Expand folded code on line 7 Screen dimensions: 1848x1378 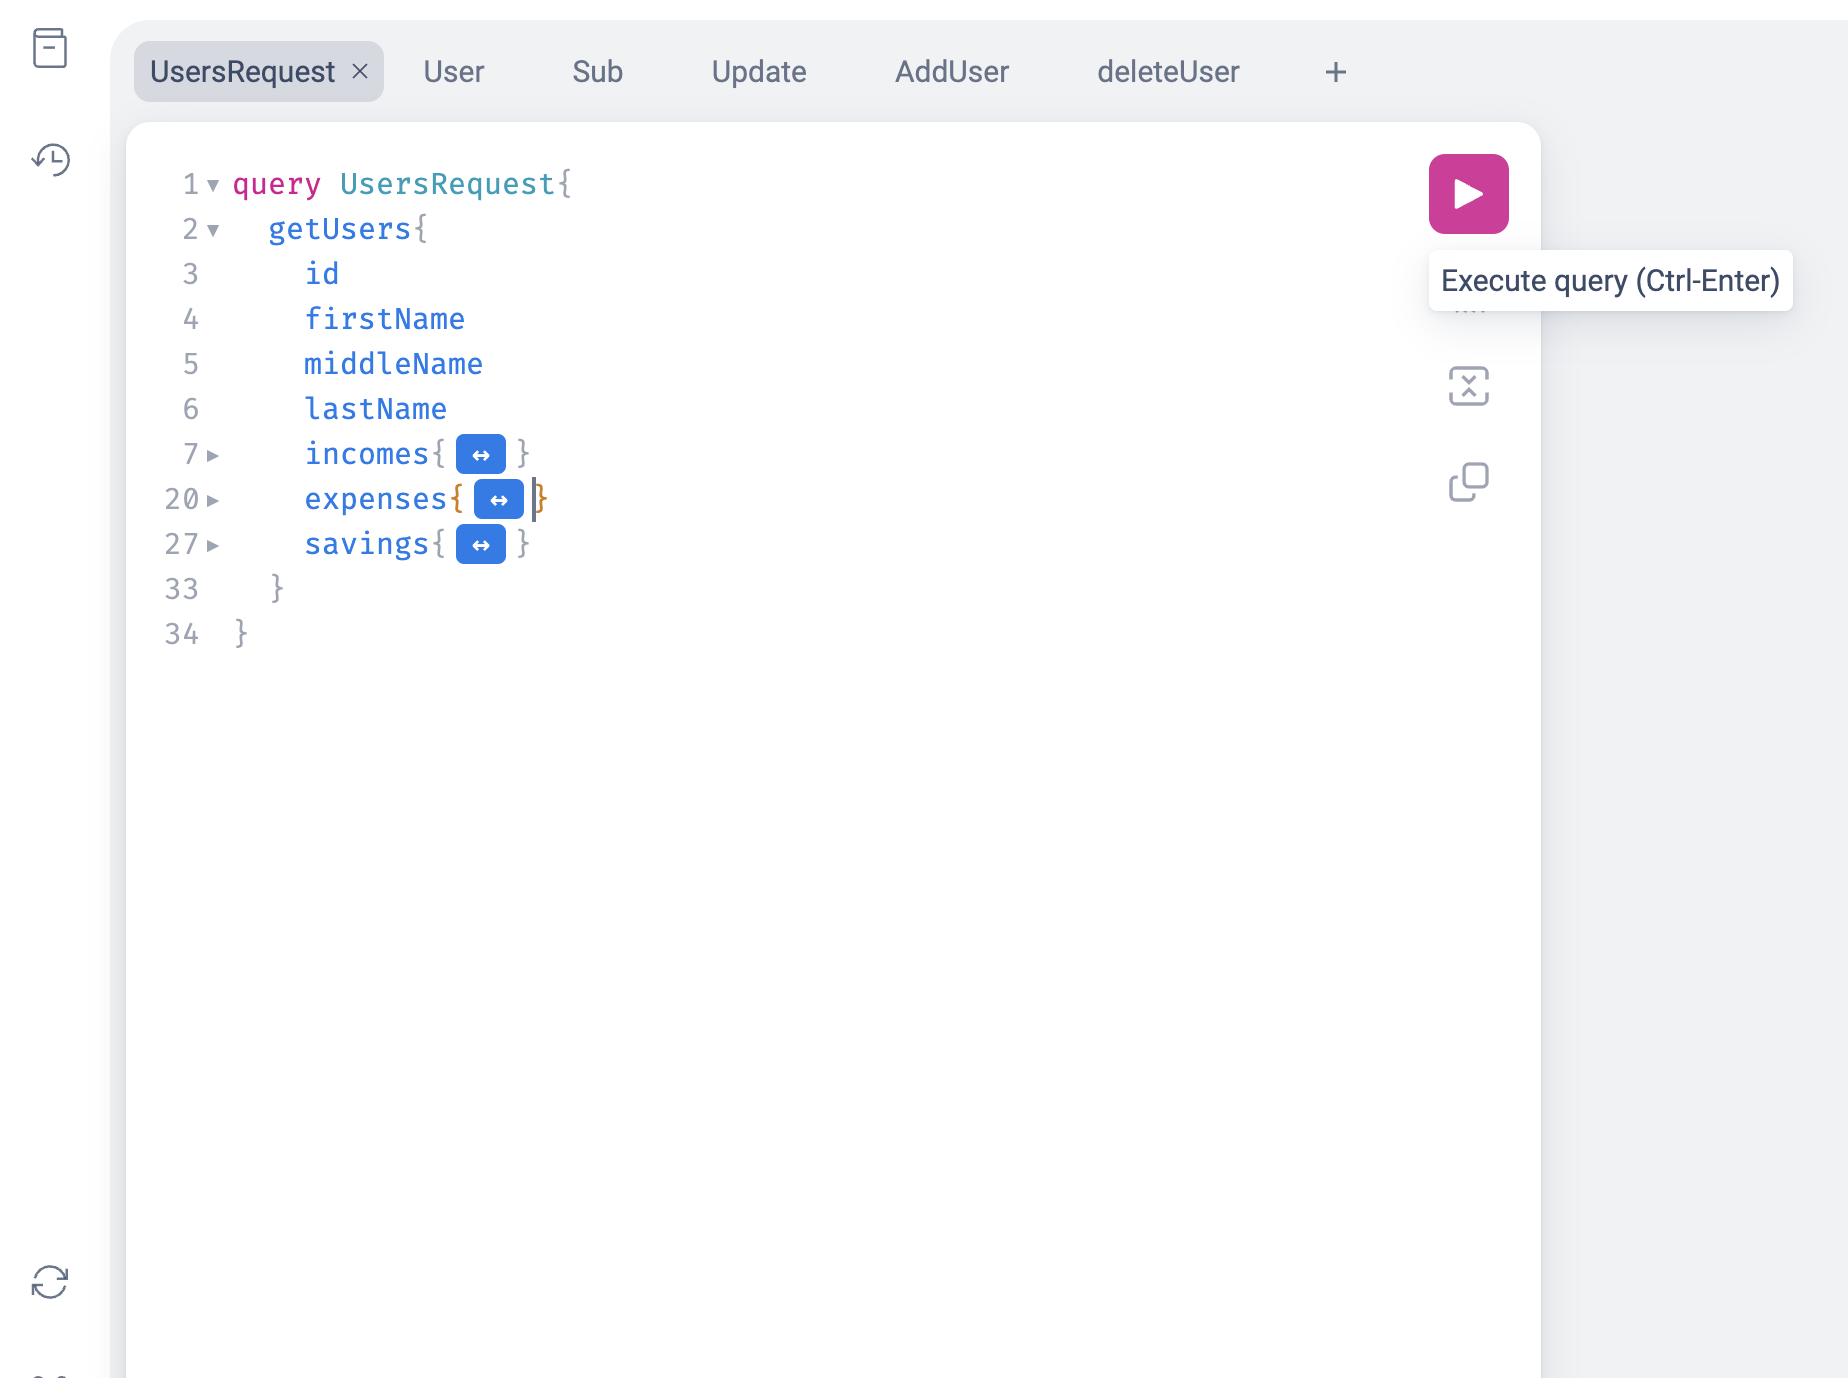pyautogui.click(x=212, y=455)
